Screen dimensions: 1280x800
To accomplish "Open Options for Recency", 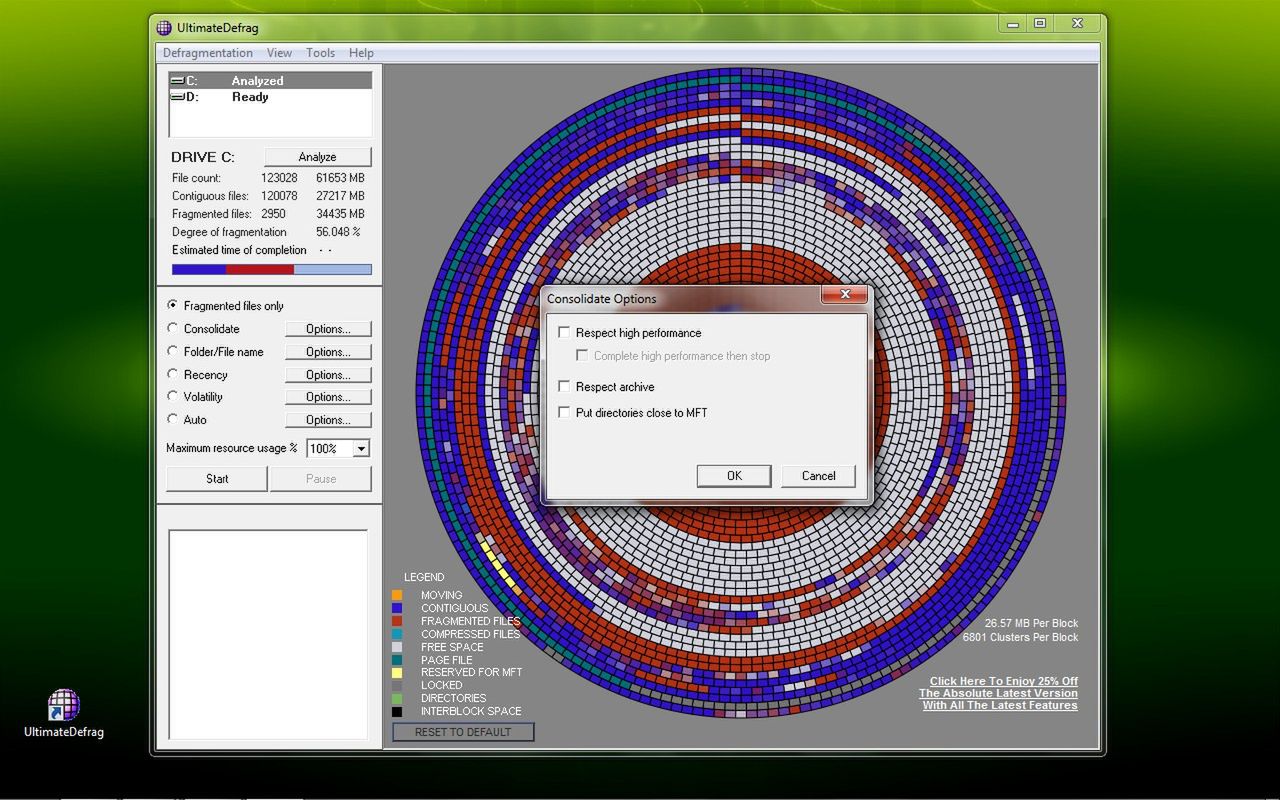I will click(x=328, y=375).
